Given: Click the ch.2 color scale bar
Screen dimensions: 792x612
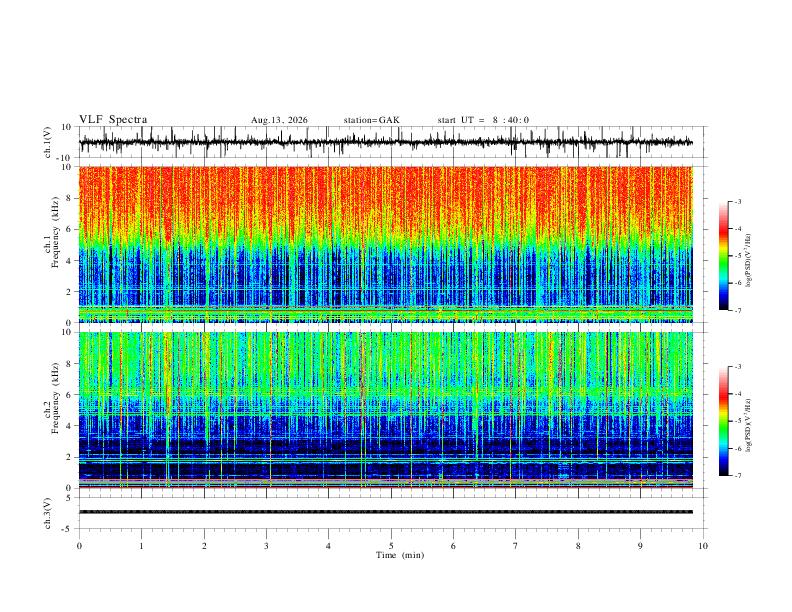Looking at the screenshot, I should (723, 421).
